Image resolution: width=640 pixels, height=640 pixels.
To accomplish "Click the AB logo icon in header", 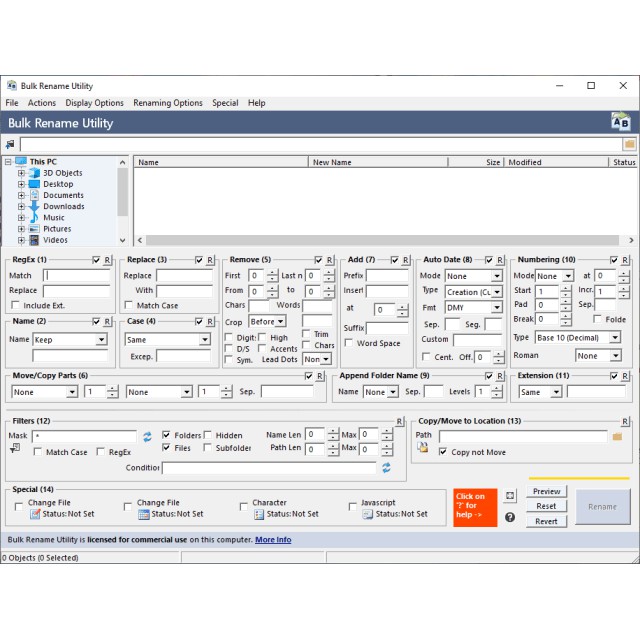I will [x=621, y=122].
